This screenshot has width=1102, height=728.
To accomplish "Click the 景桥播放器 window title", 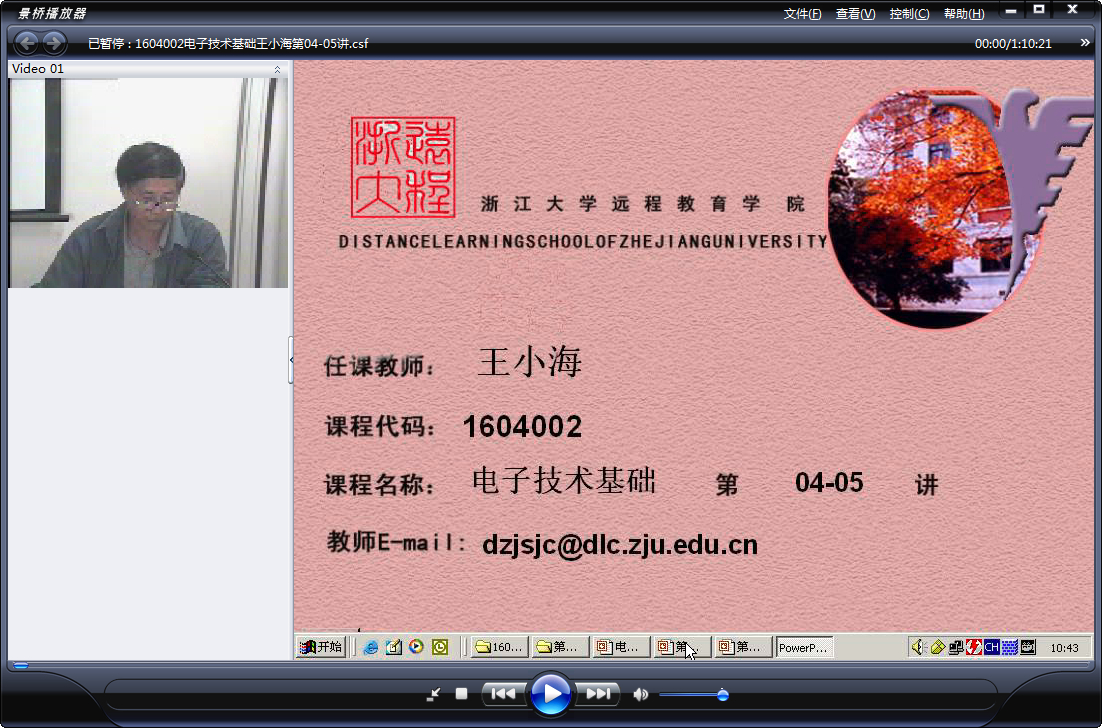I will 51,13.
